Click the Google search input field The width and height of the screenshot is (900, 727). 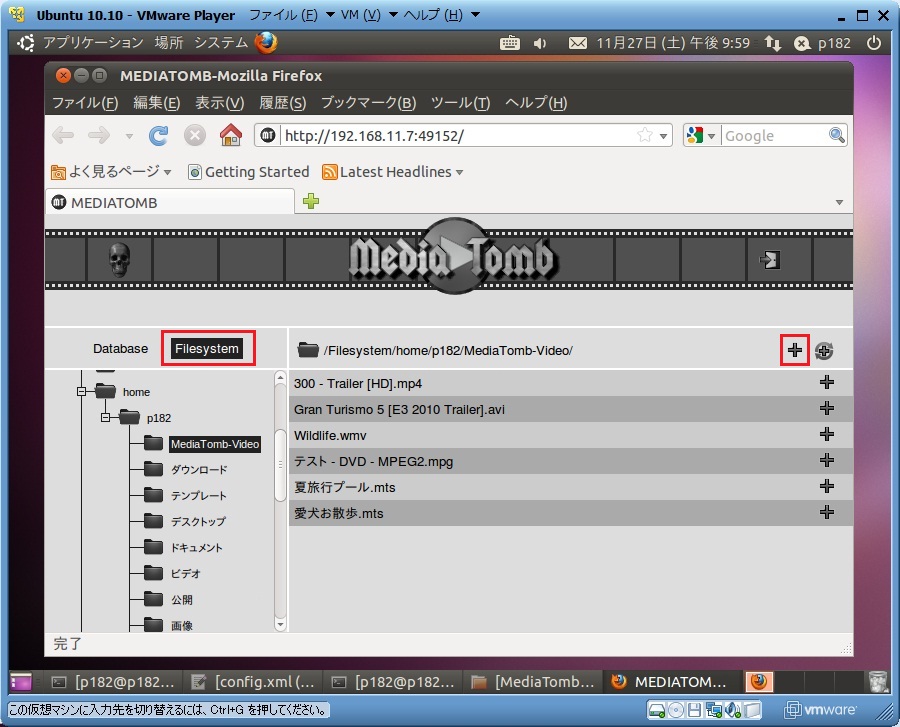[775, 136]
